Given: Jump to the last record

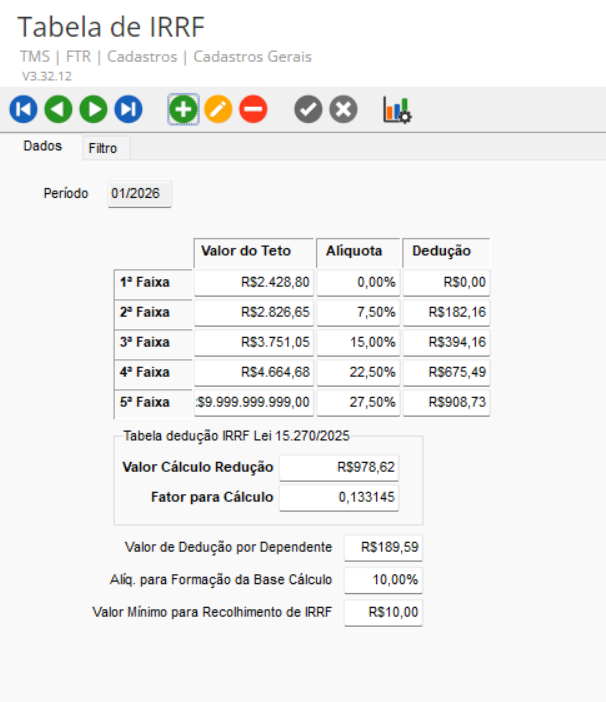Looking at the screenshot, I should [x=129, y=110].
